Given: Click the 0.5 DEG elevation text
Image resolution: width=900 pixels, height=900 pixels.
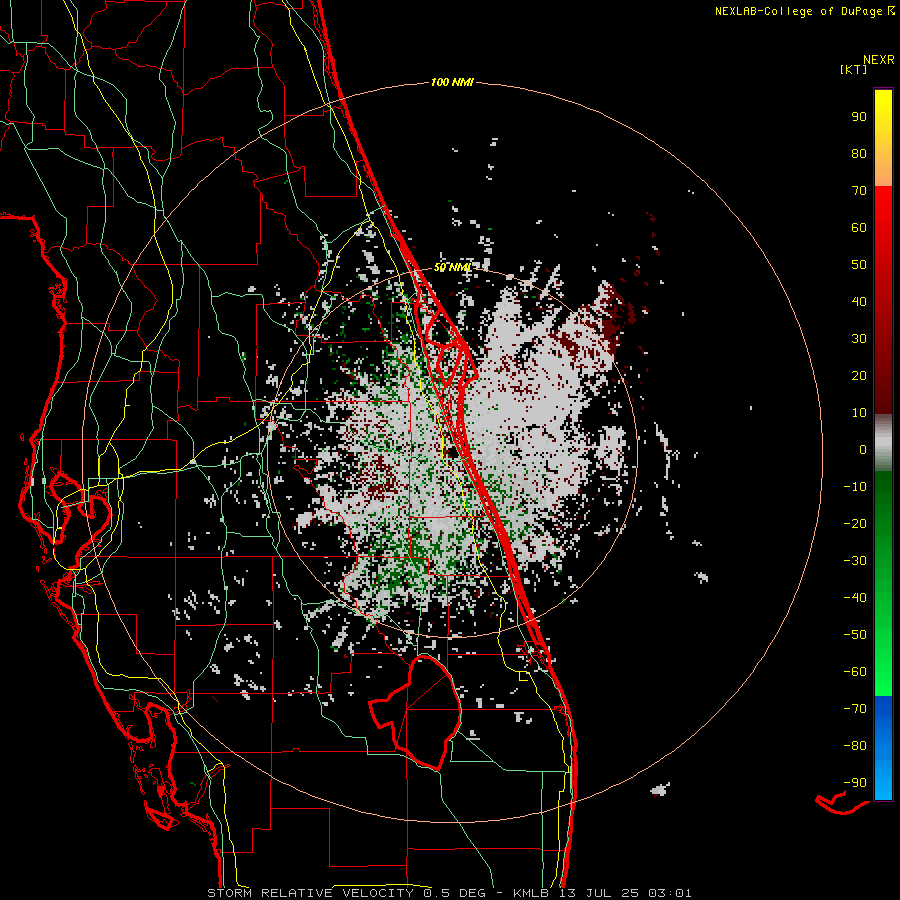Looking at the screenshot, I should click(455, 893).
